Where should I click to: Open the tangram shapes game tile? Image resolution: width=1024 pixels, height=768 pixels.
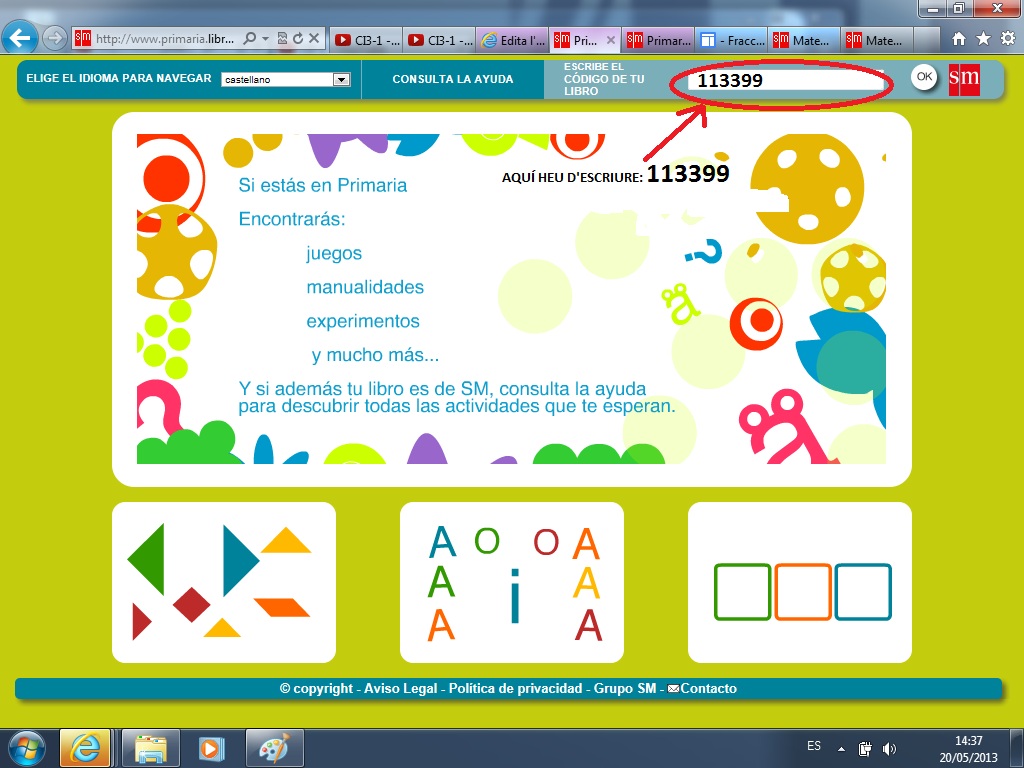tap(223, 582)
